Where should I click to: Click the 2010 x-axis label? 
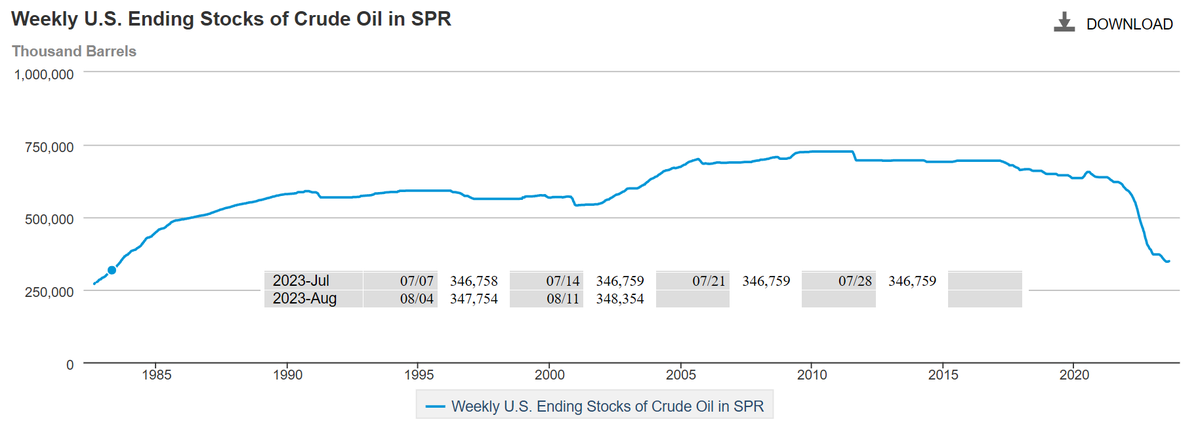pos(811,375)
